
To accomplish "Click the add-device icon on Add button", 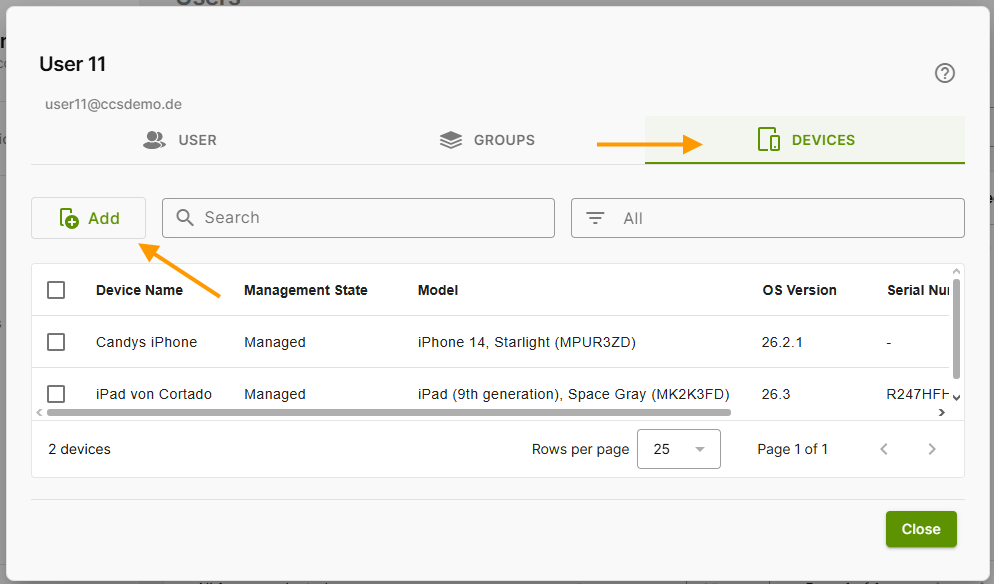I will pyautogui.click(x=69, y=218).
